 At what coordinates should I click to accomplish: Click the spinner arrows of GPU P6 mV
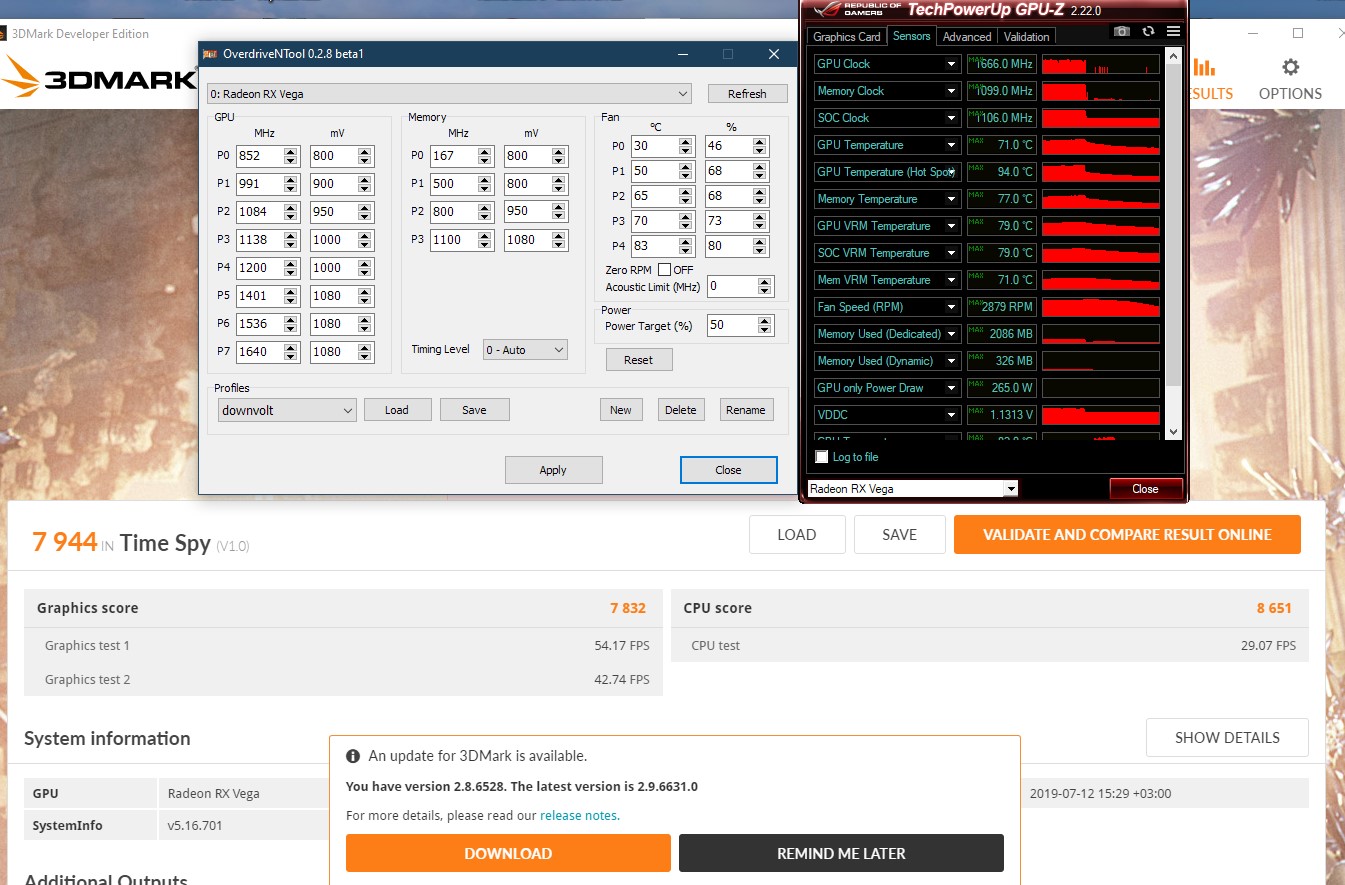coord(366,324)
